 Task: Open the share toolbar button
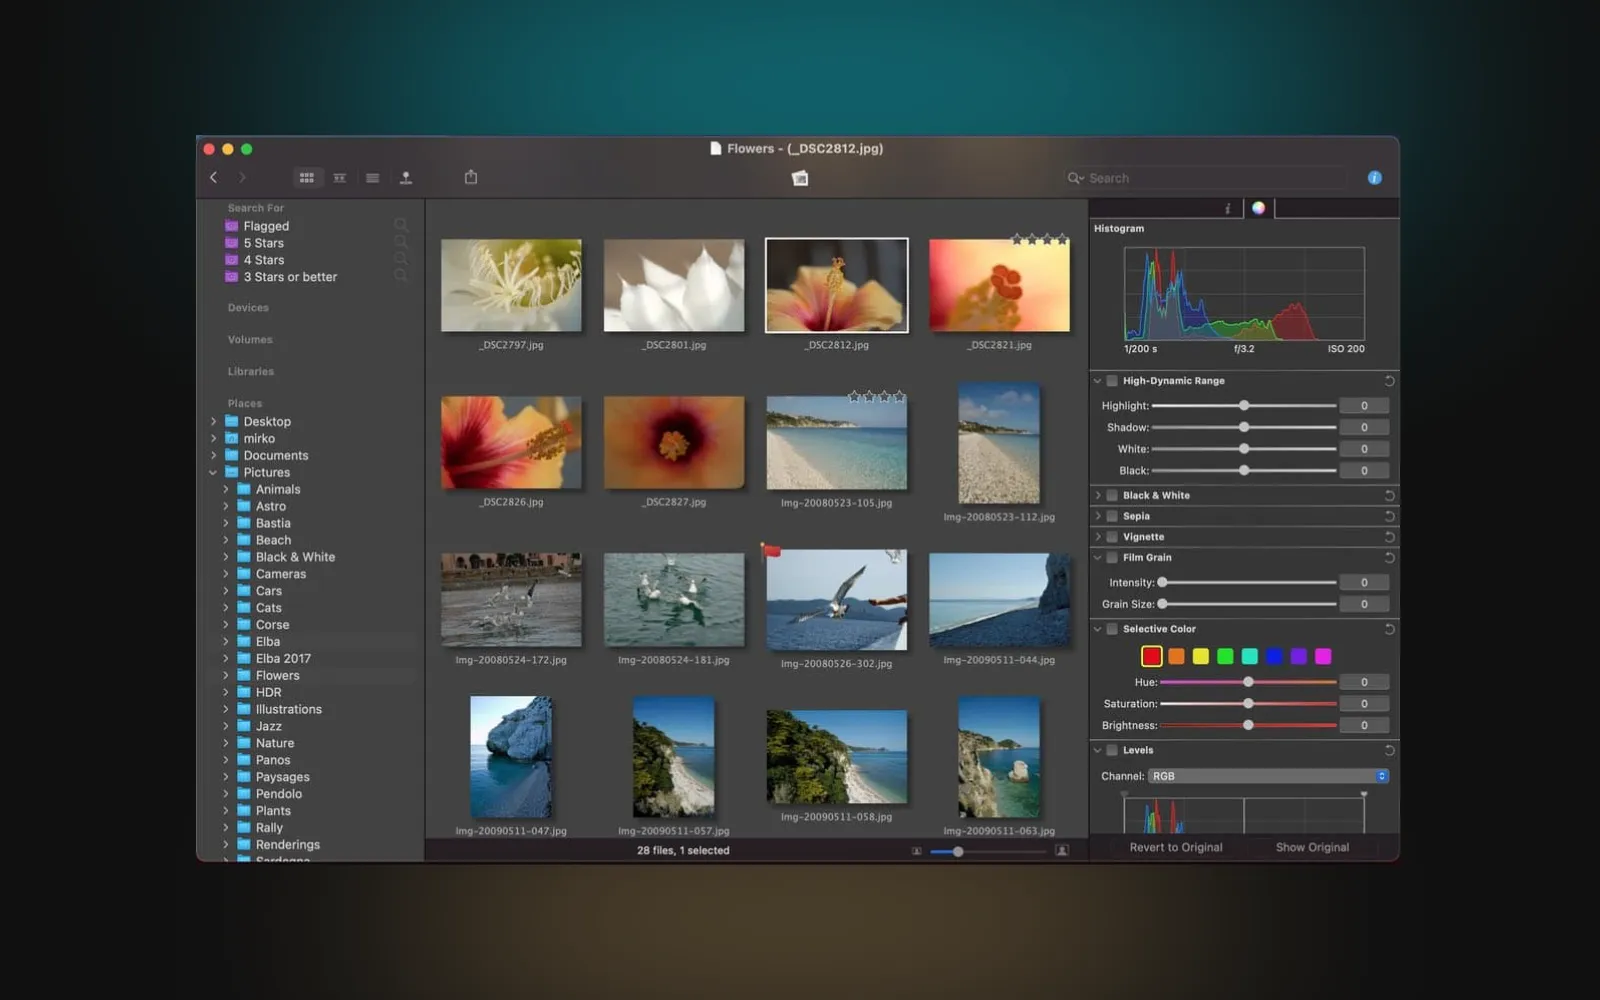pos(471,177)
